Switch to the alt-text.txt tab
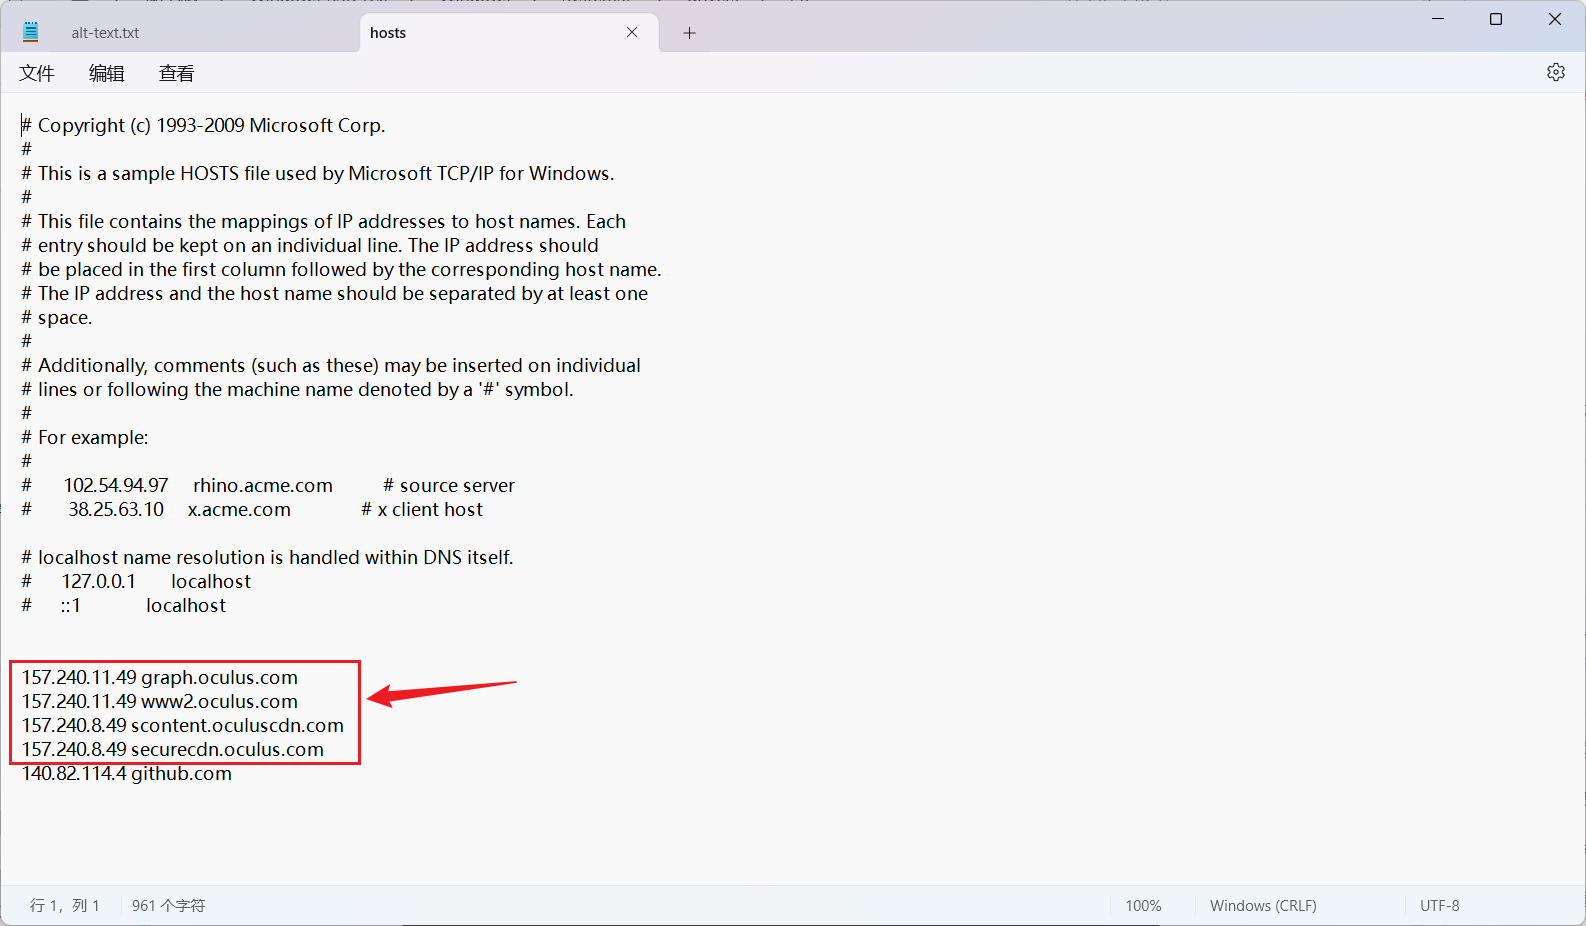Image resolution: width=1586 pixels, height=926 pixels. [105, 33]
